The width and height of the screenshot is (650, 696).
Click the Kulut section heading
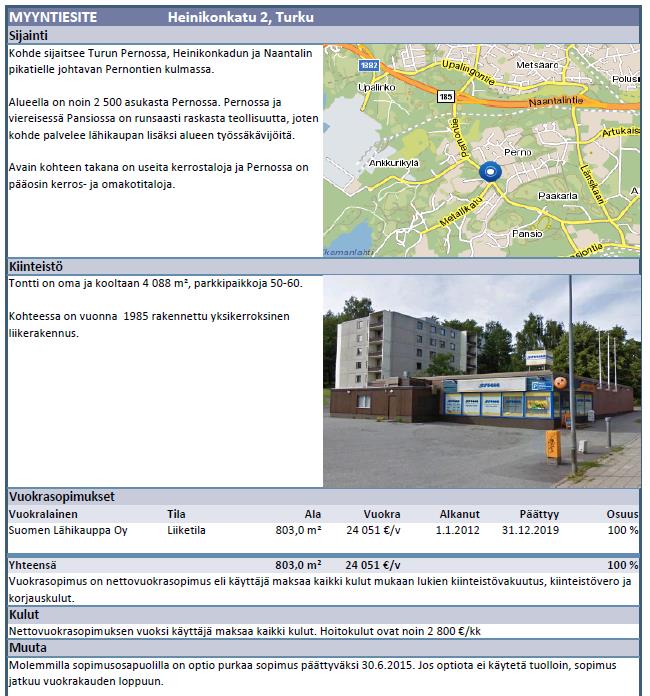coord(24,614)
